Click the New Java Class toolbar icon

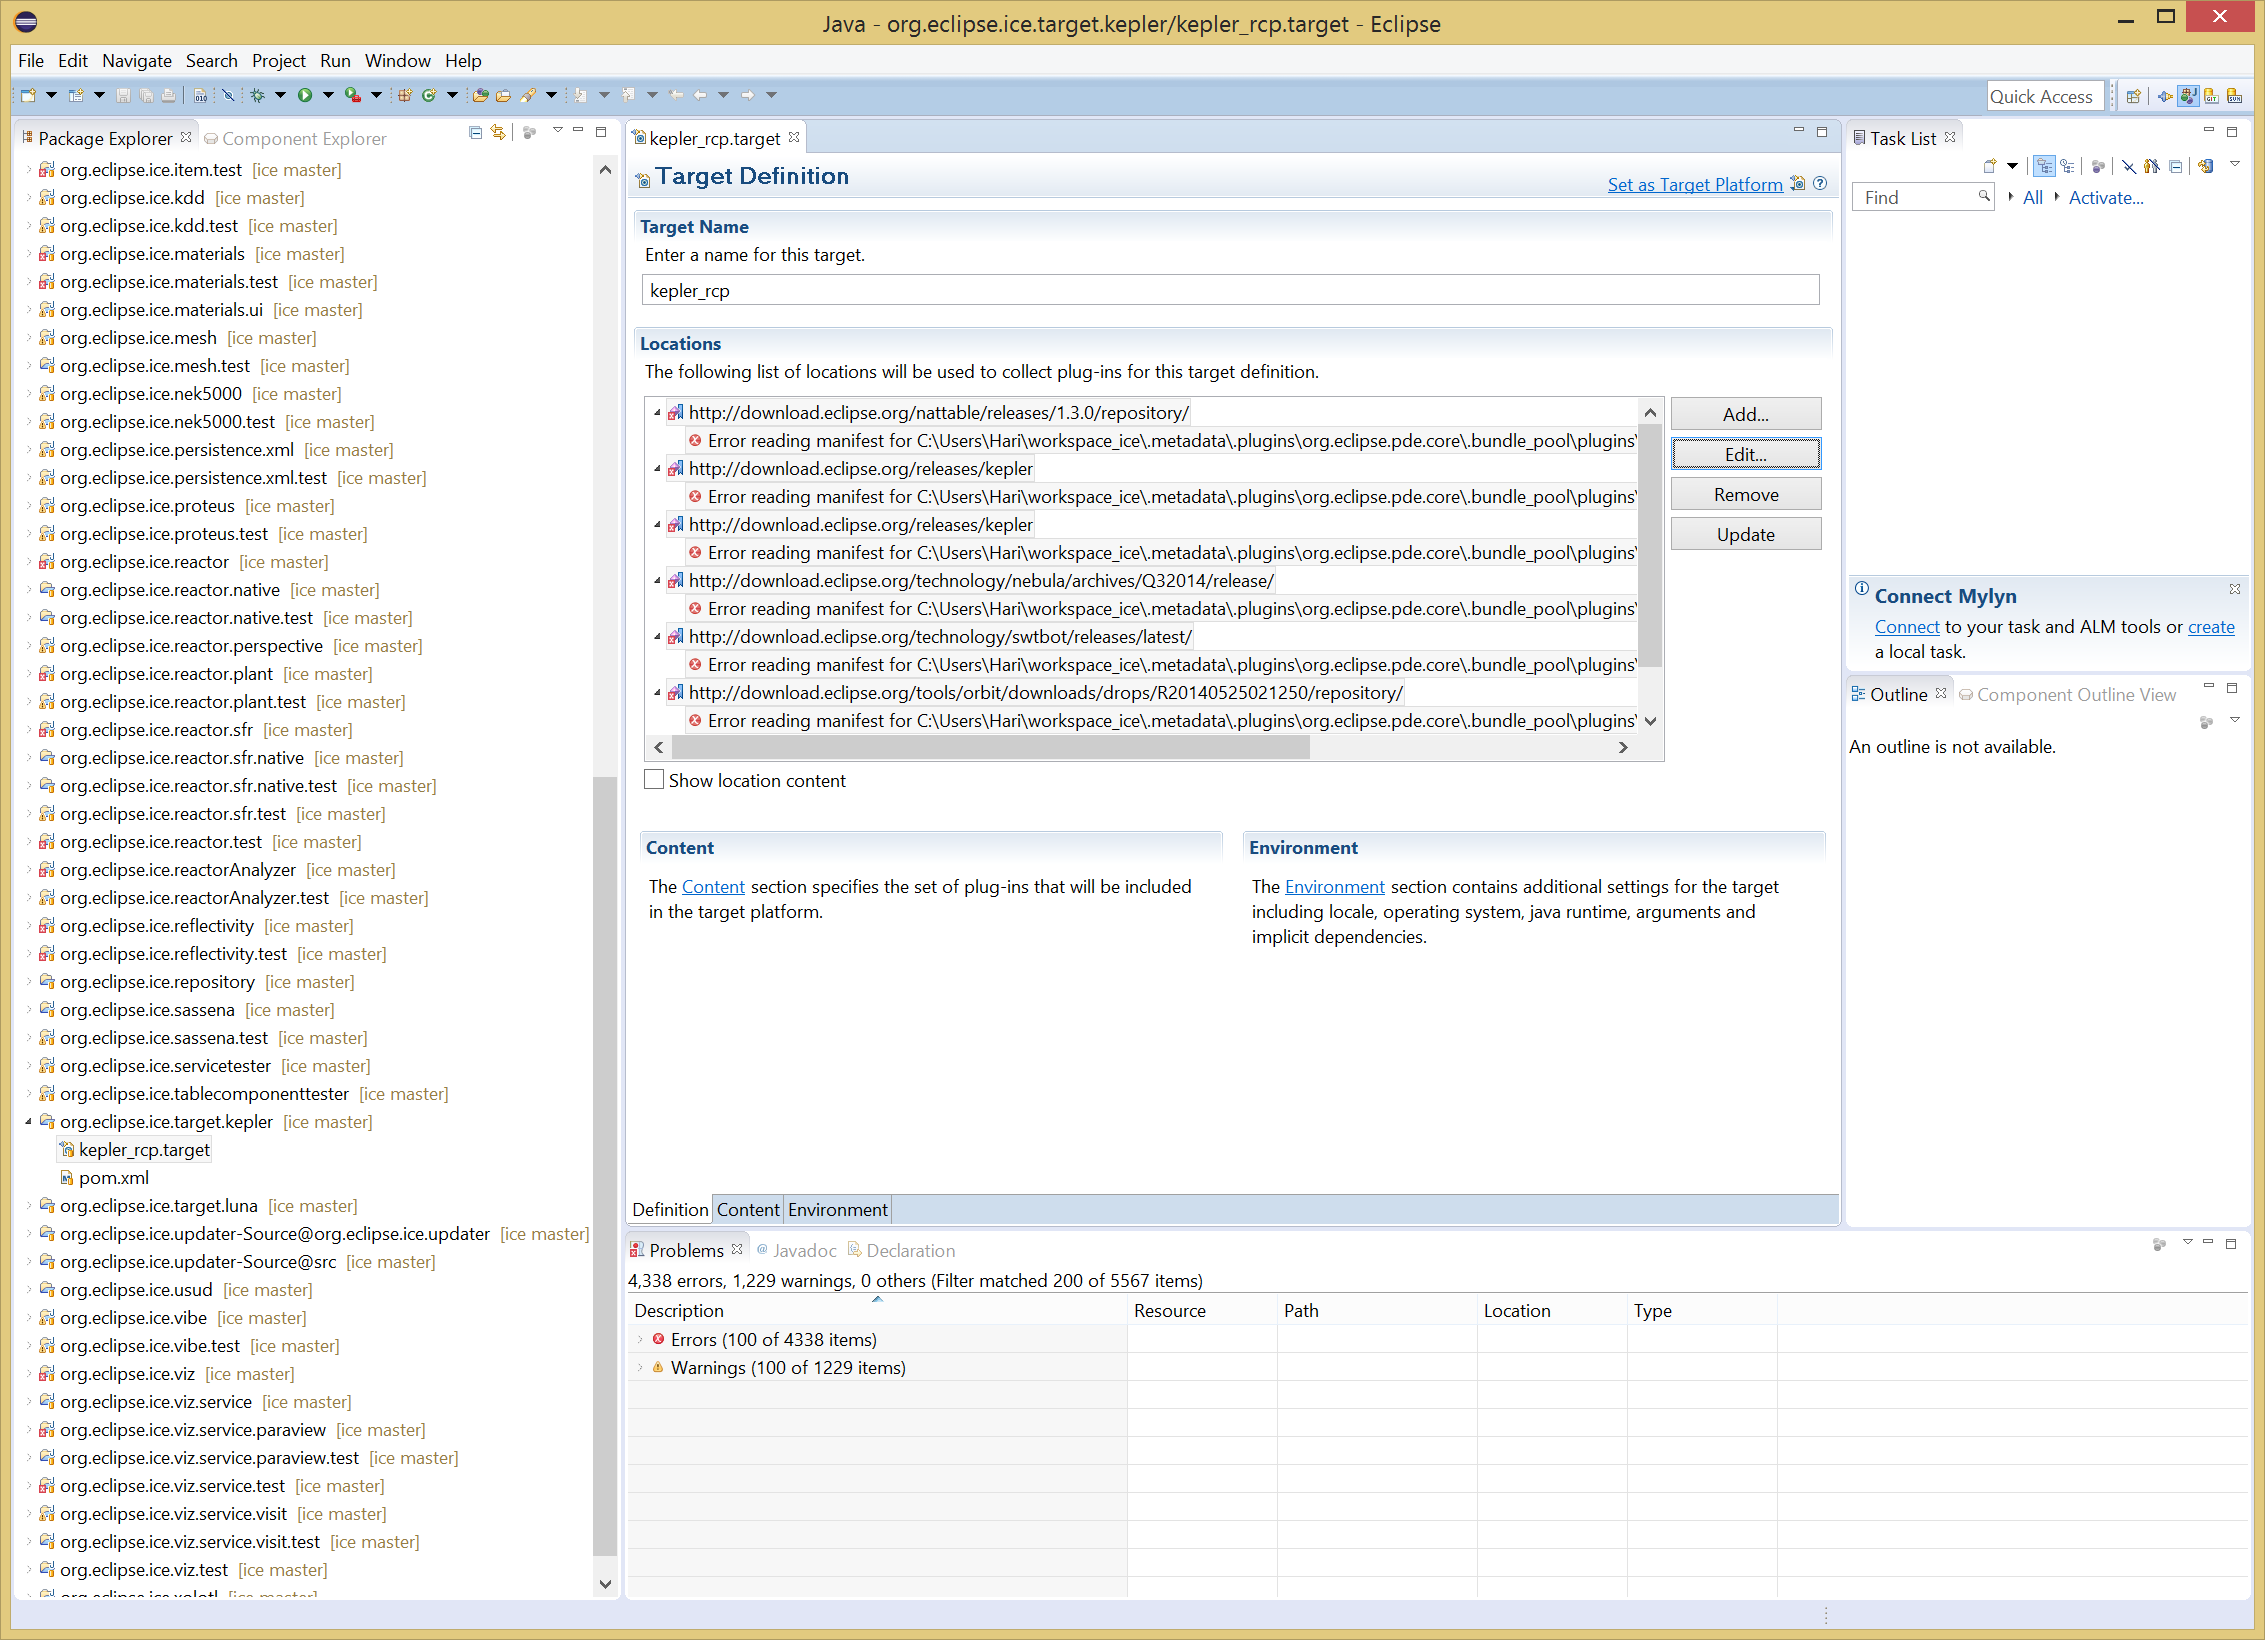429,95
